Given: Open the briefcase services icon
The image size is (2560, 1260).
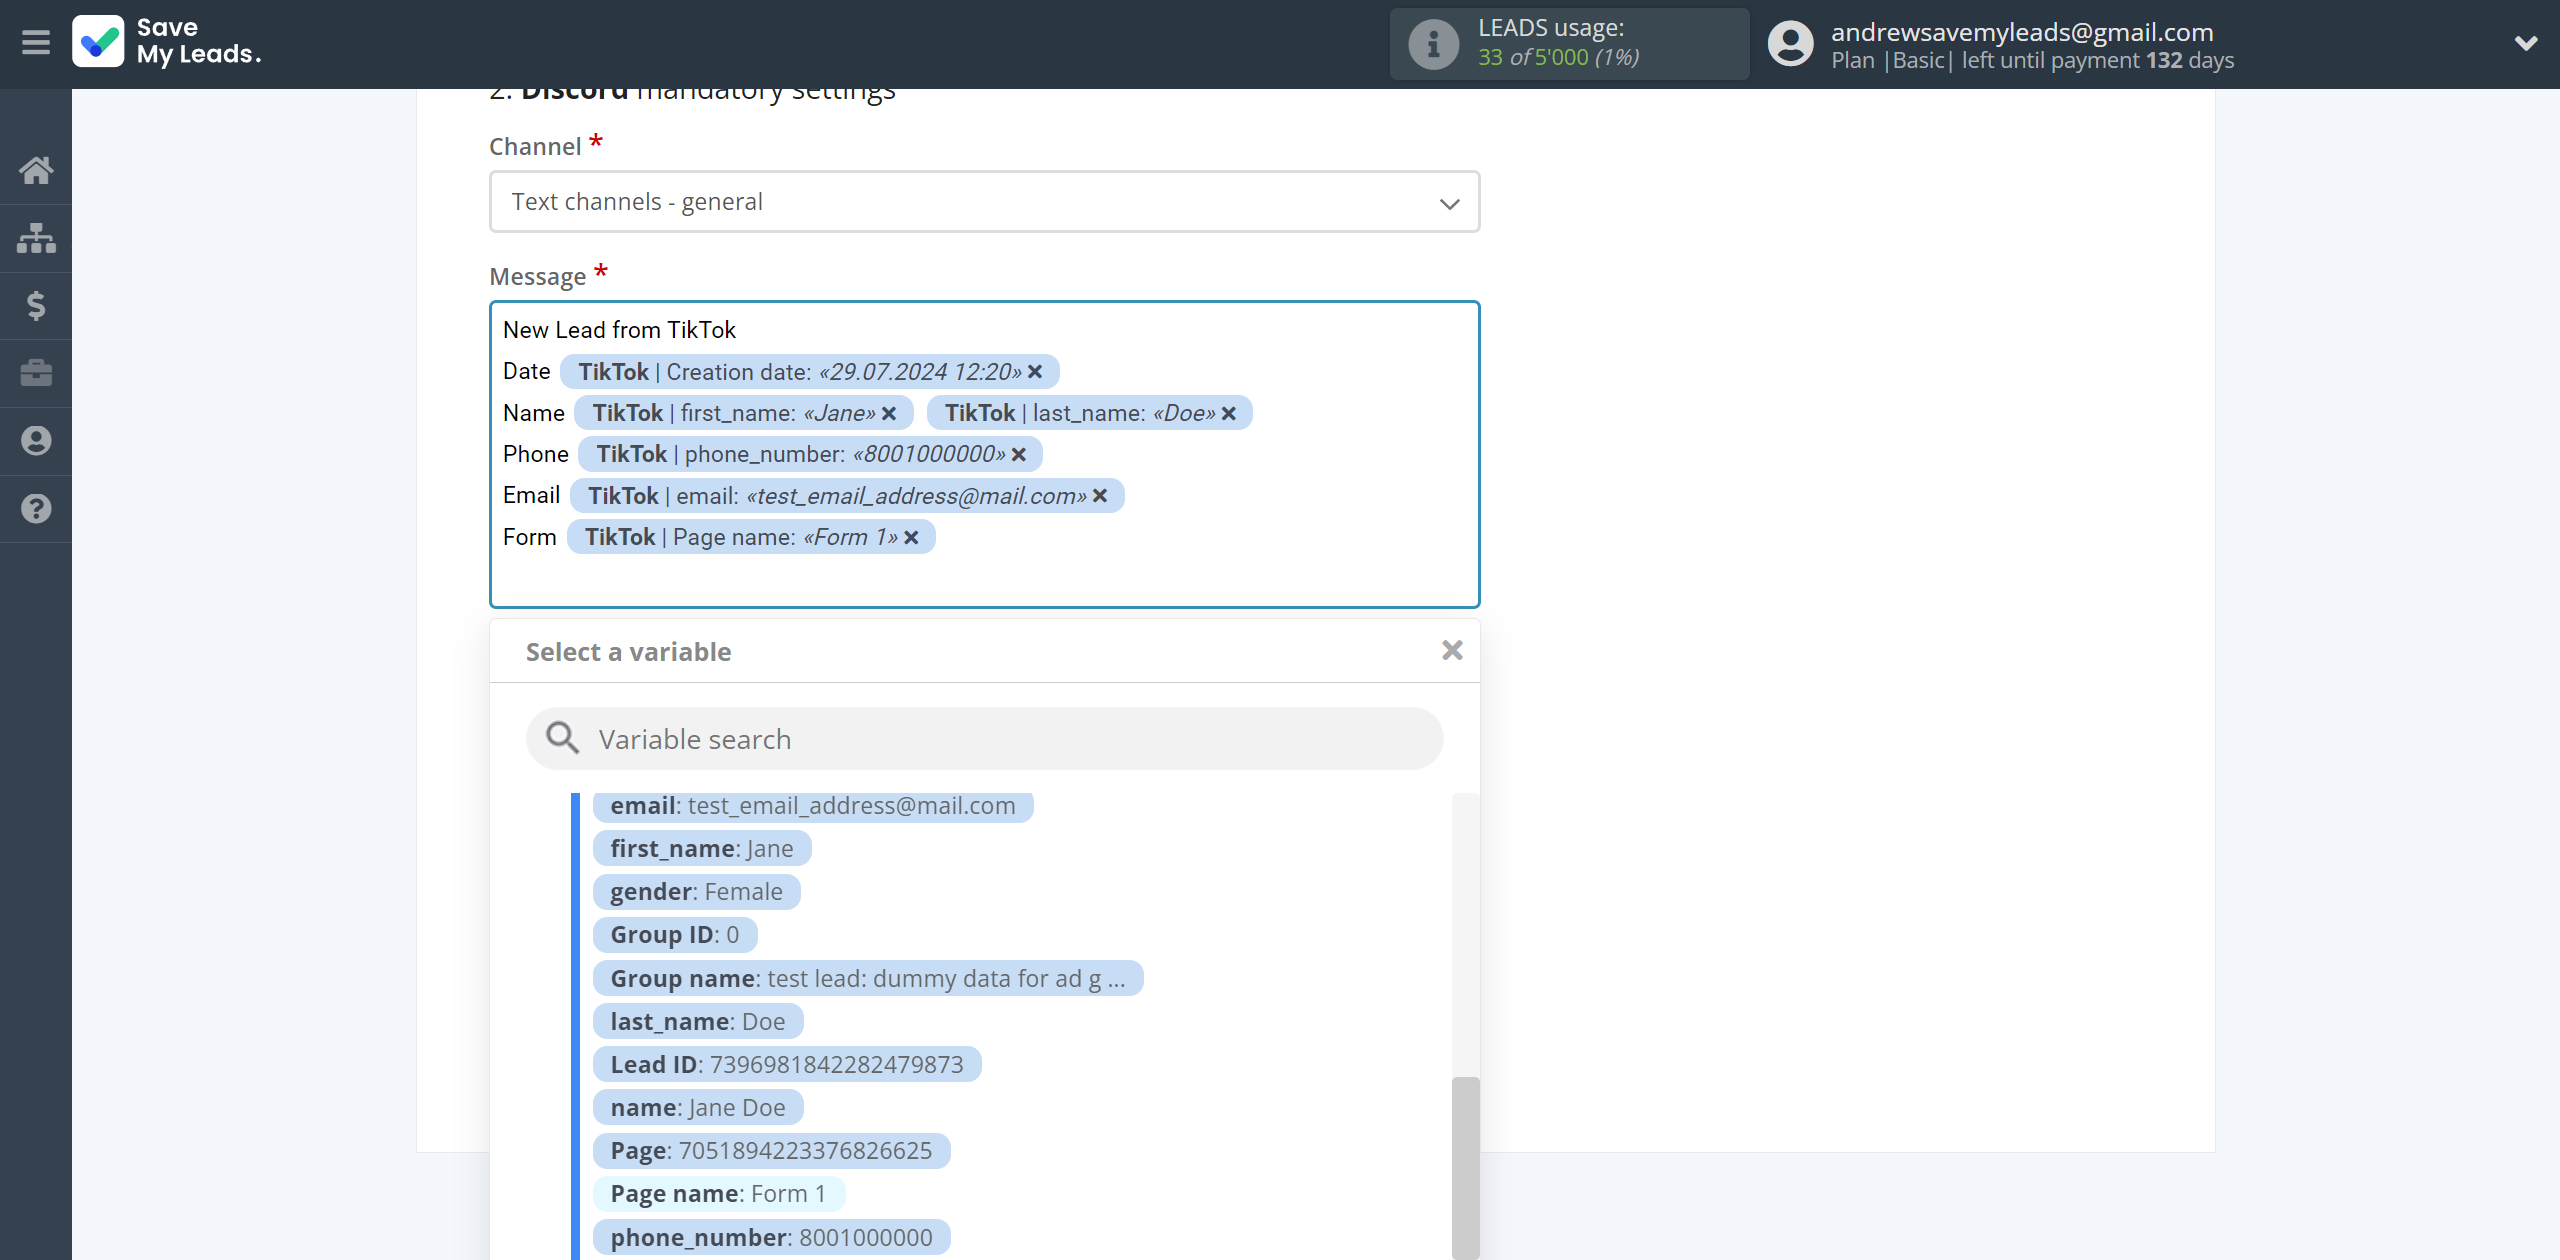Looking at the screenshot, I should (x=36, y=373).
